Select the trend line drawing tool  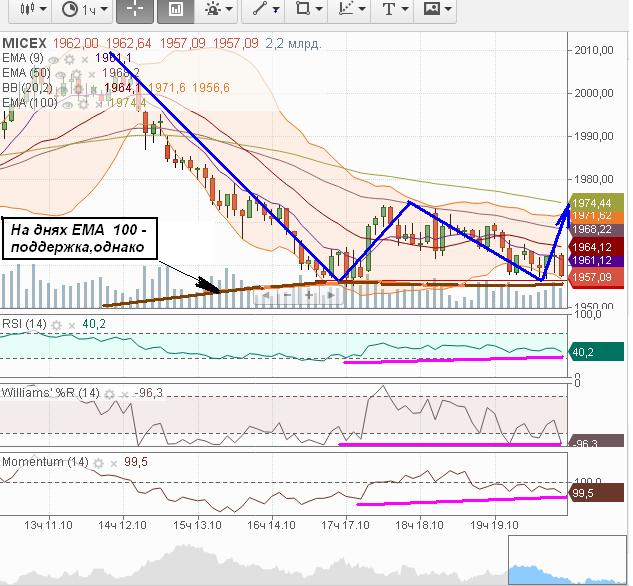[259, 9]
